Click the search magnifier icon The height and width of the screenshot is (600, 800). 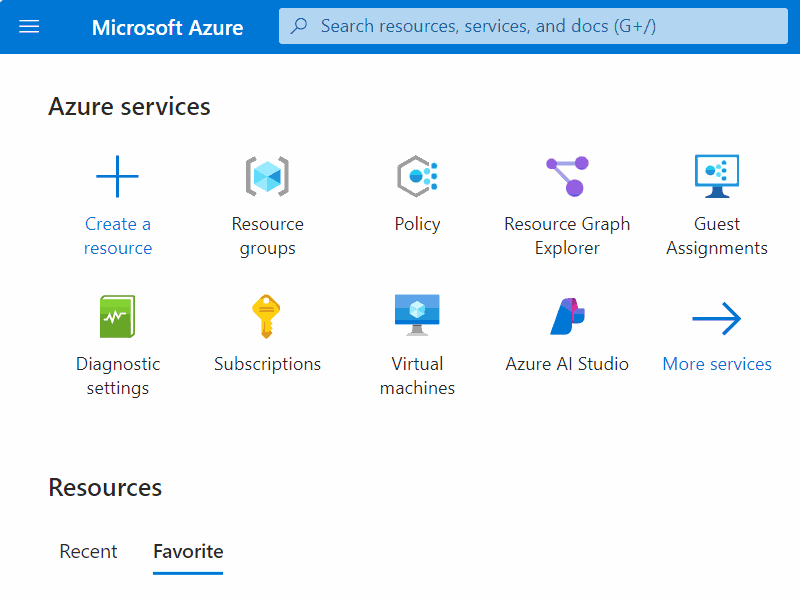coord(299,26)
